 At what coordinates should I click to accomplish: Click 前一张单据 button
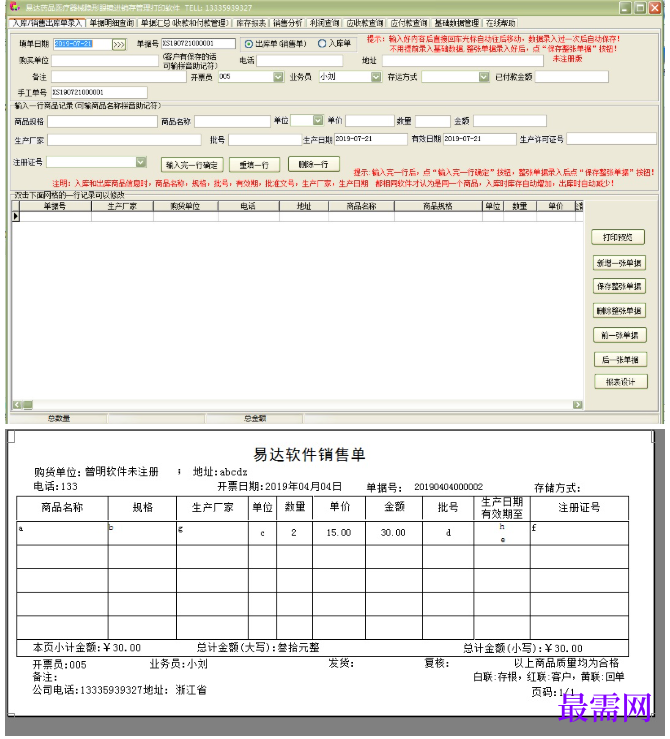620,336
